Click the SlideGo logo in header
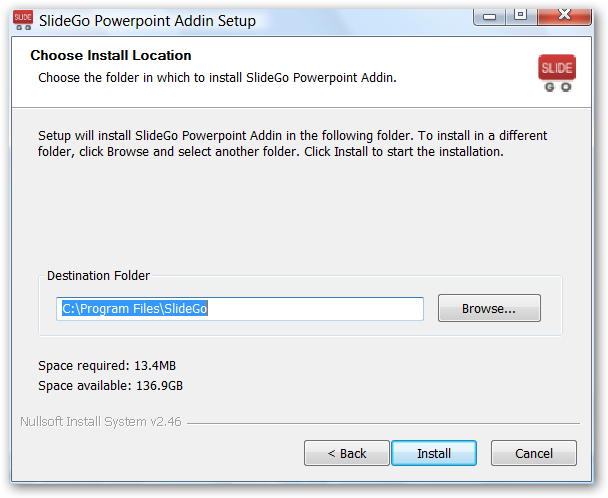This screenshot has height=498, width=608. point(557,73)
